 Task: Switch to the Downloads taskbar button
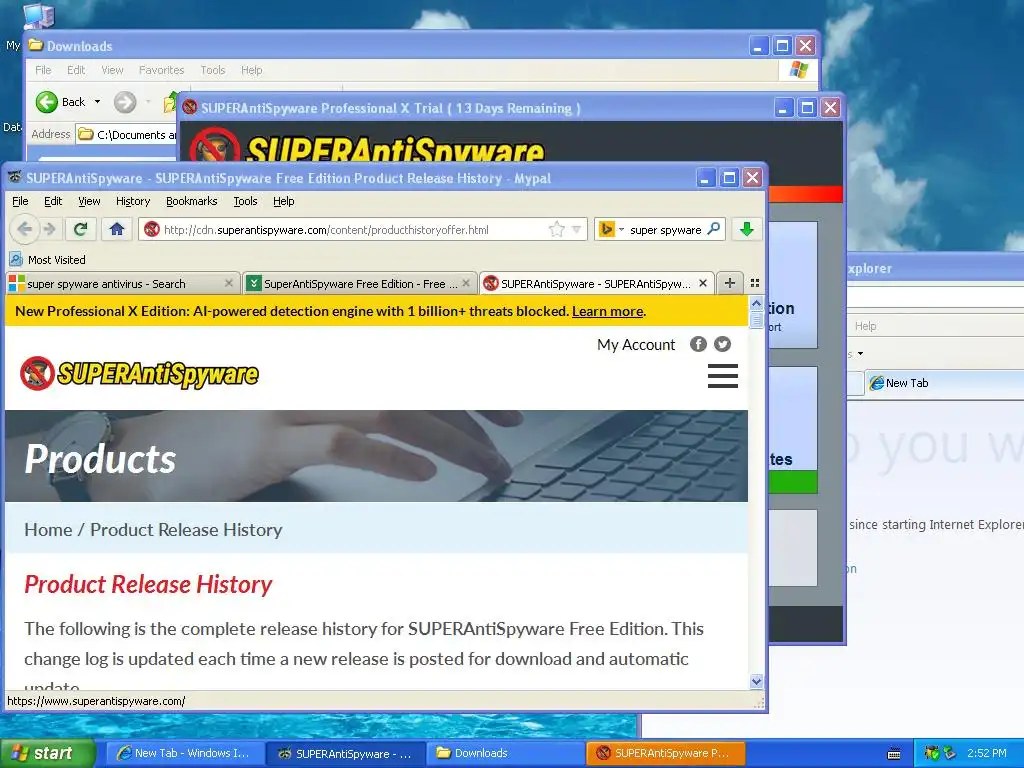point(506,753)
